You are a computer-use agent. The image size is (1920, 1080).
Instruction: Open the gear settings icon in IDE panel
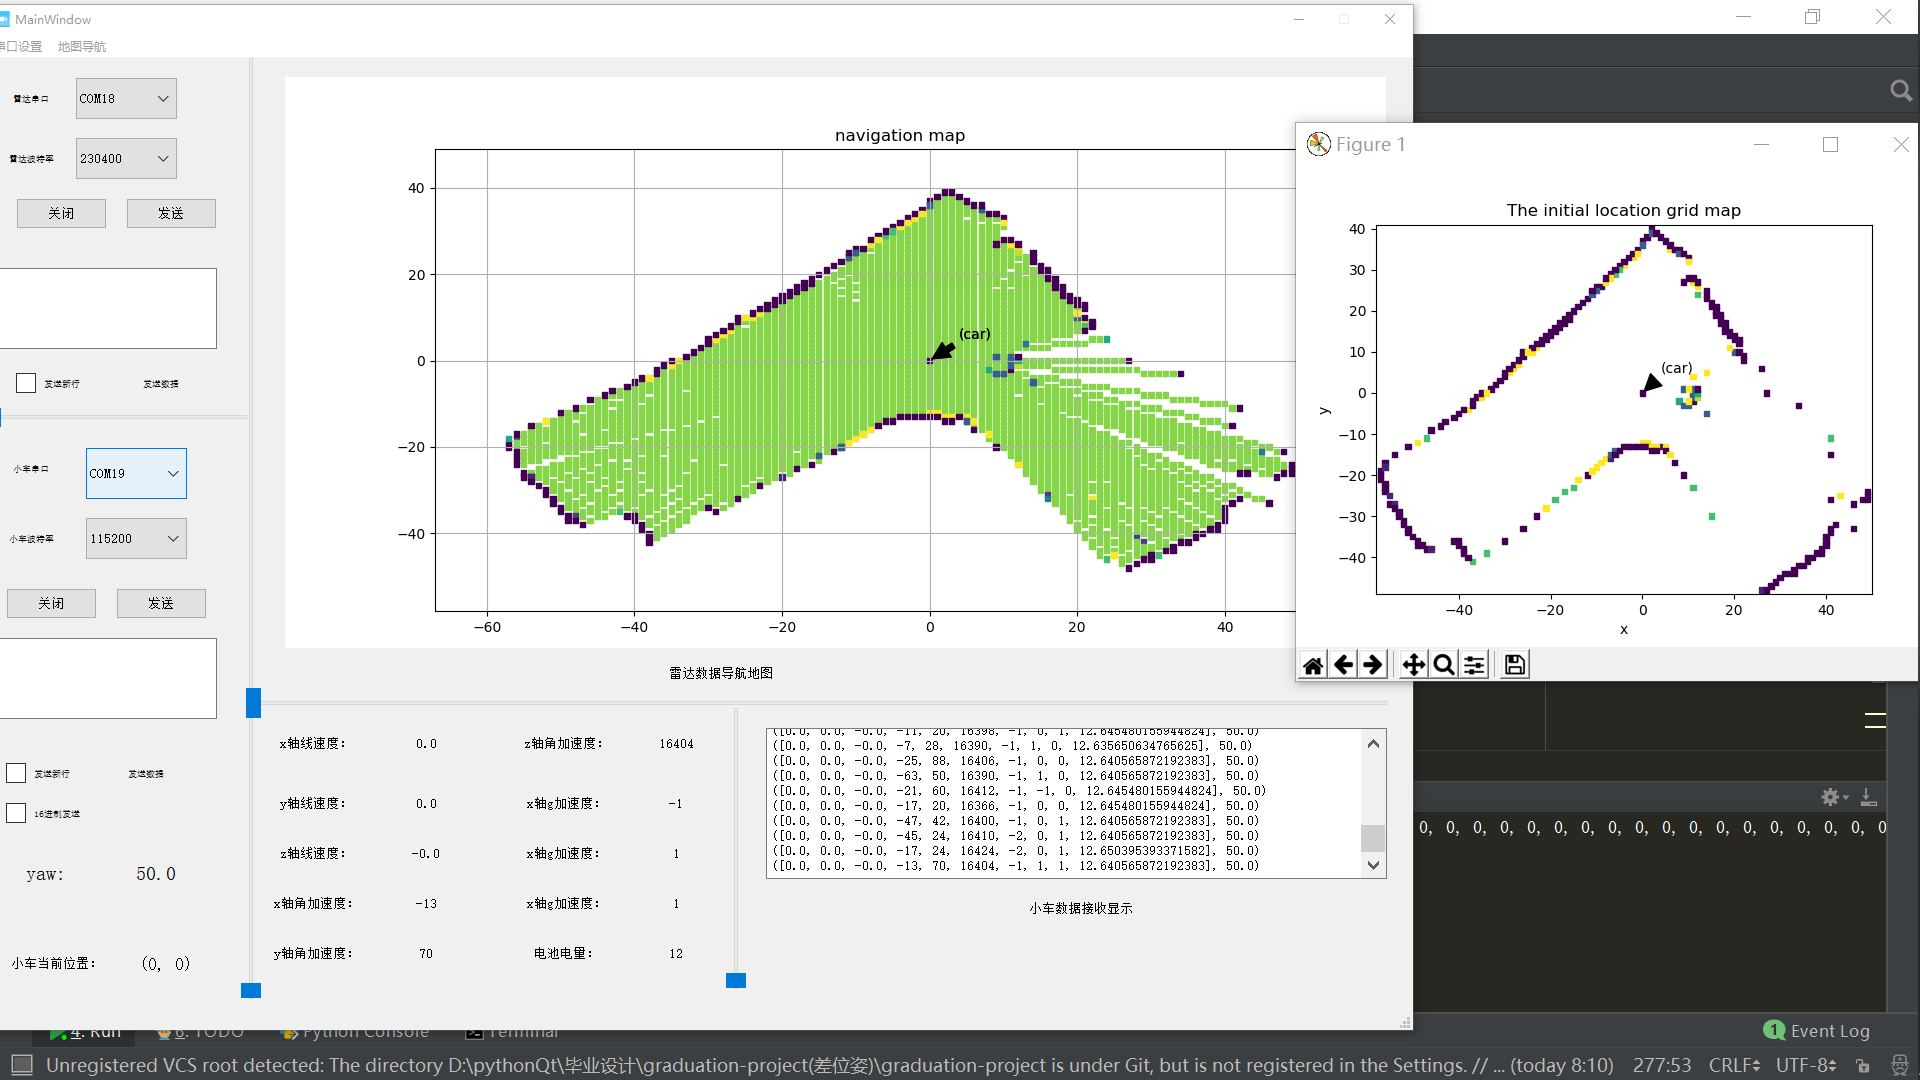(1830, 797)
